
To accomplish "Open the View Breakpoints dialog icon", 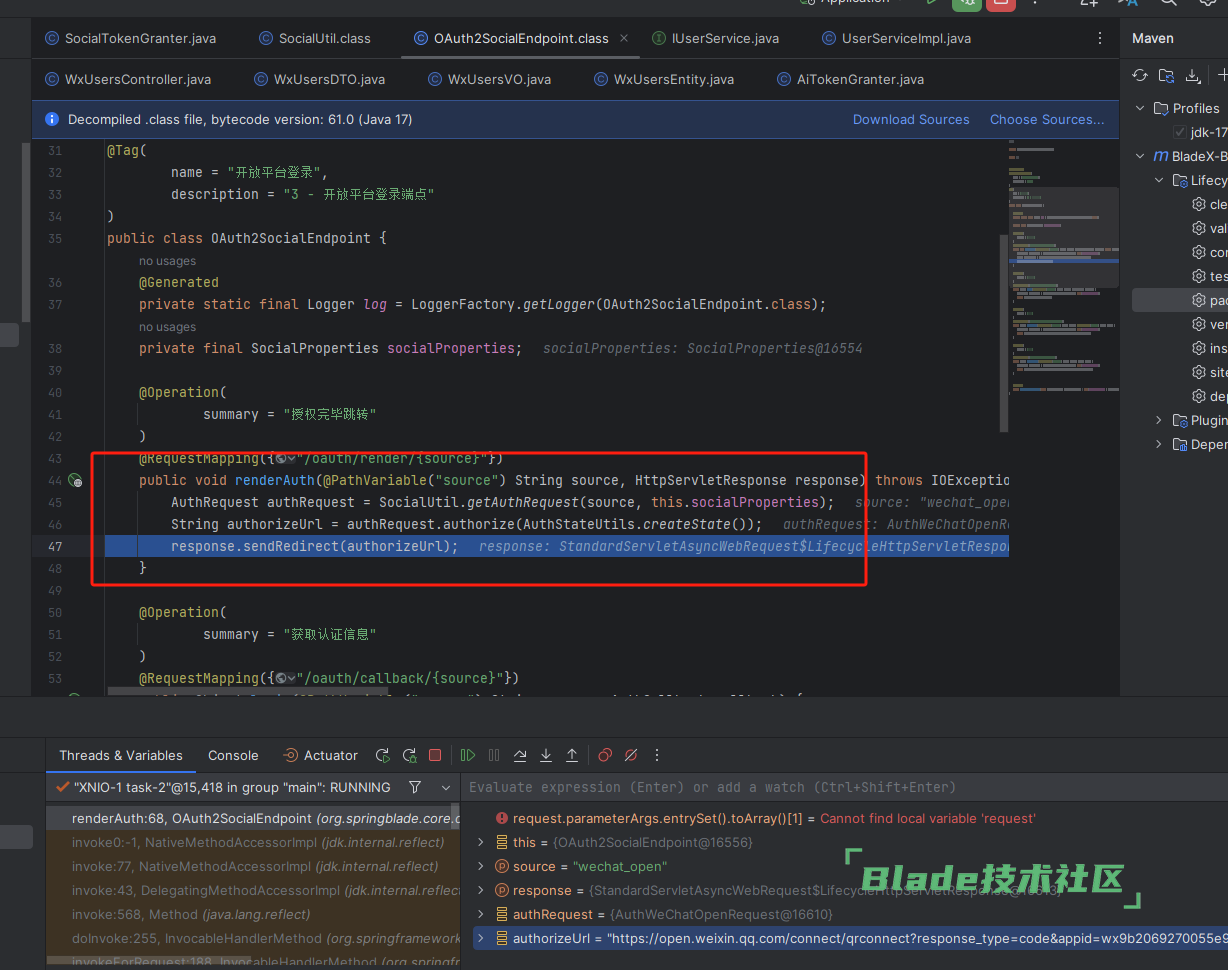I will pyautogui.click(x=605, y=755).
